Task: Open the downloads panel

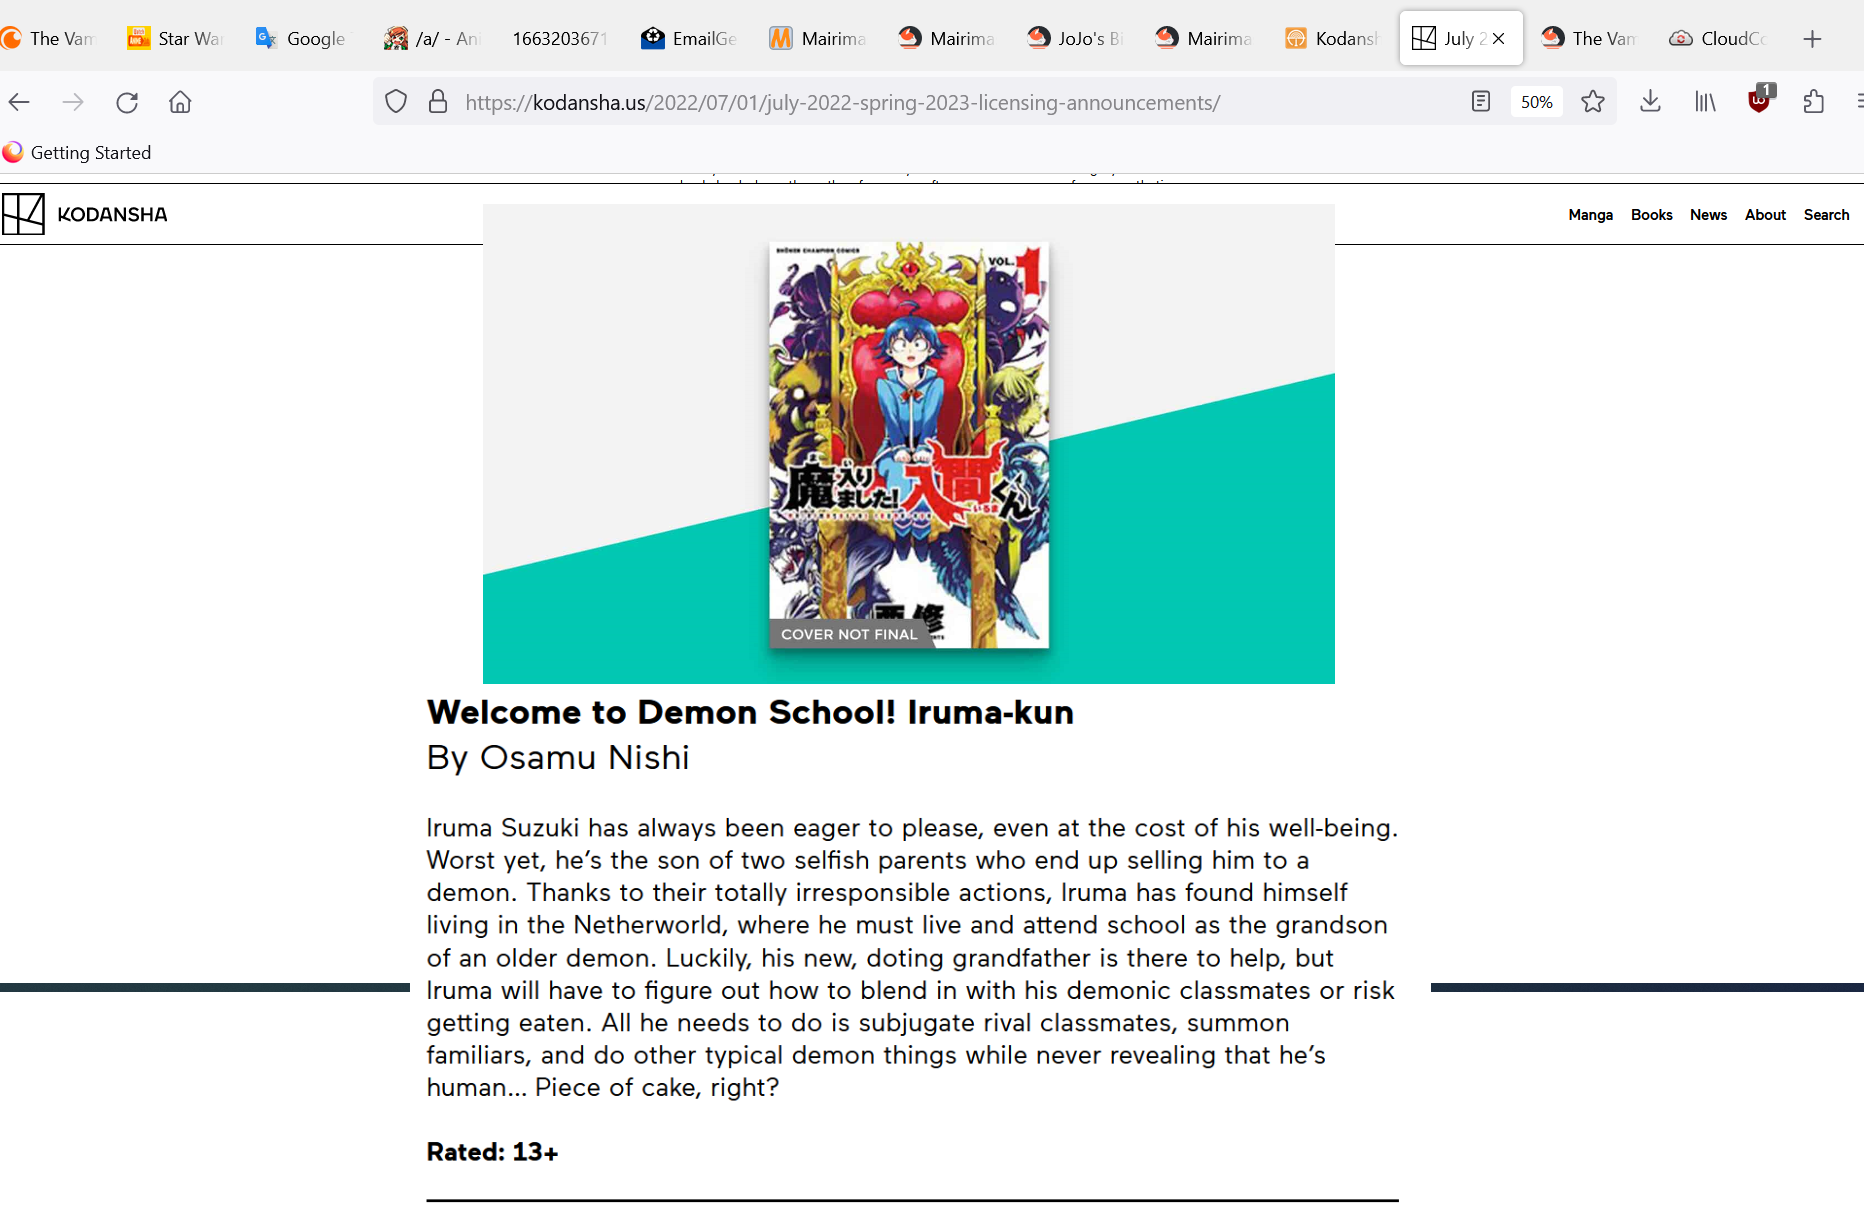Action: [x=1651, y=102]
